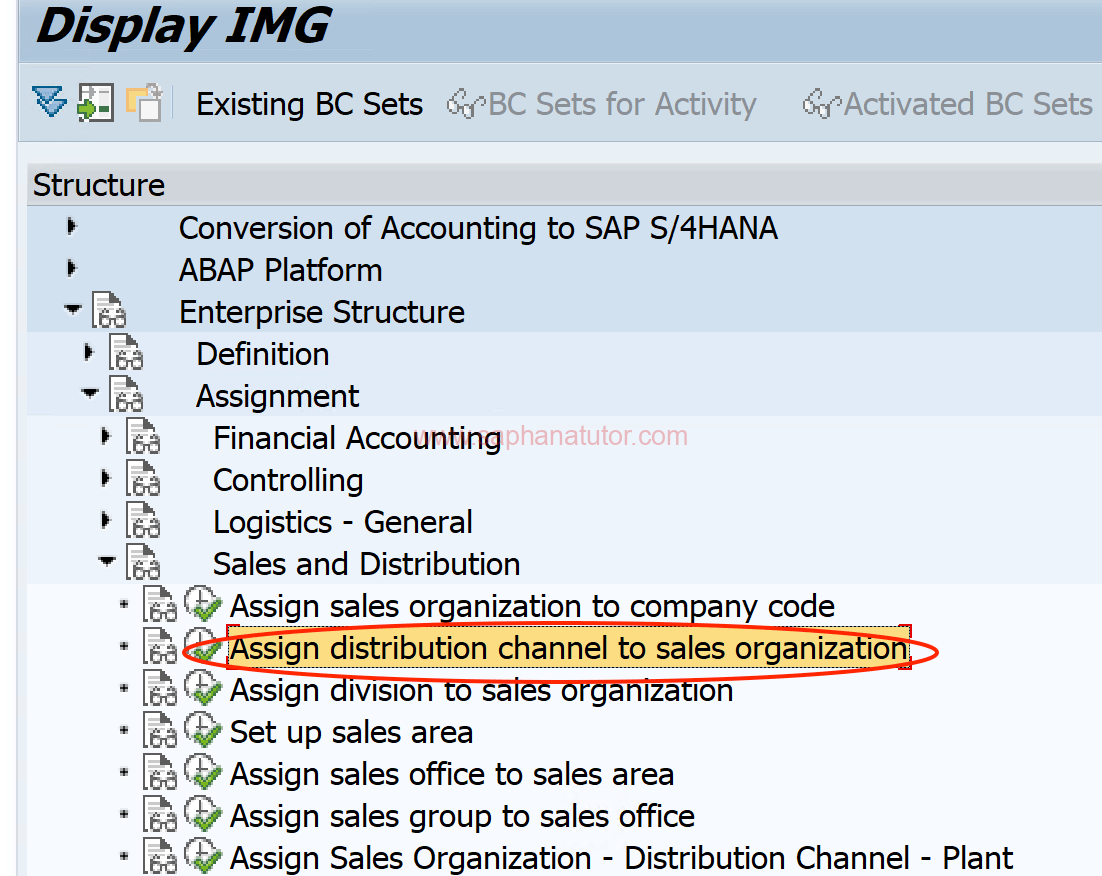Execute Assign sales office to sales area activity
1102x876 pixels.
tap(203, 772)
